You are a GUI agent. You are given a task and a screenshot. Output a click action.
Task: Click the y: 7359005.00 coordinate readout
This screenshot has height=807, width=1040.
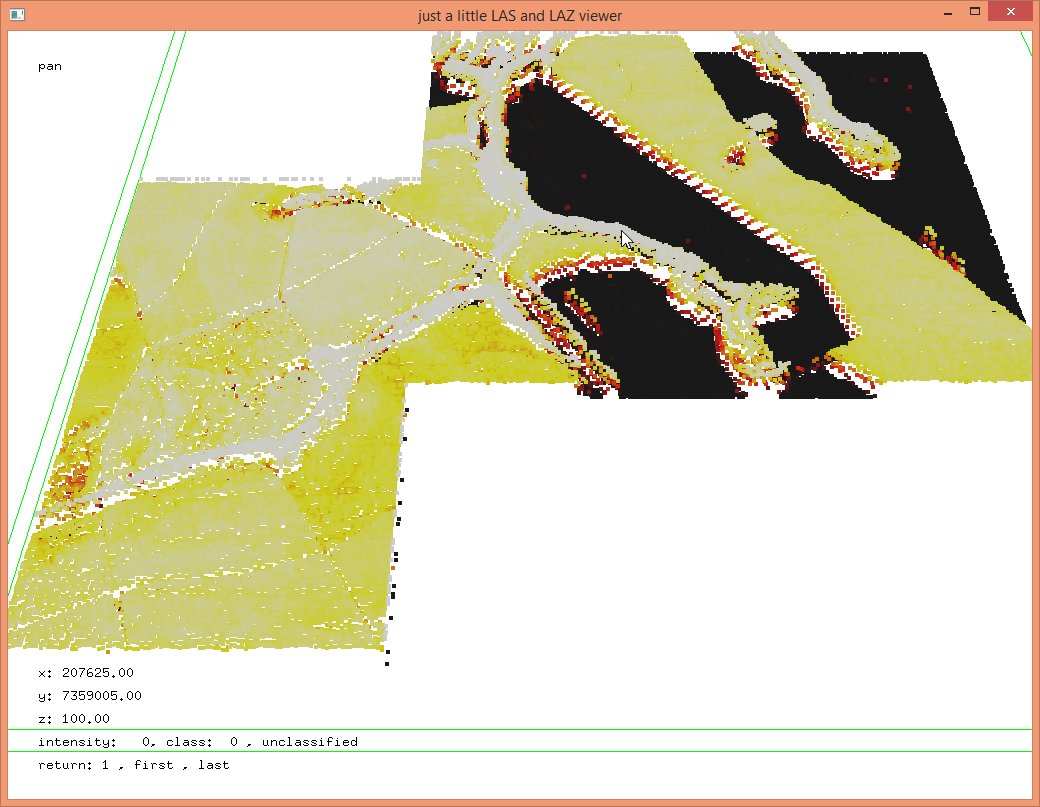[x=89, y=695]
